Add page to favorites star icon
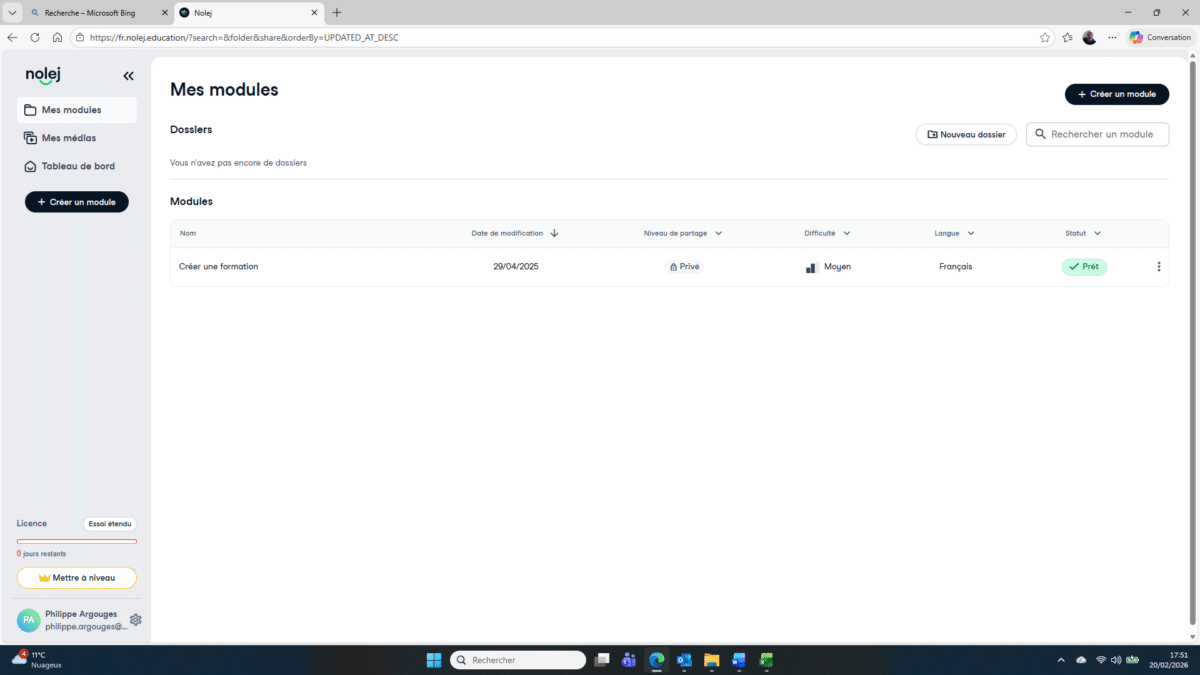 tap(1045, 37)
